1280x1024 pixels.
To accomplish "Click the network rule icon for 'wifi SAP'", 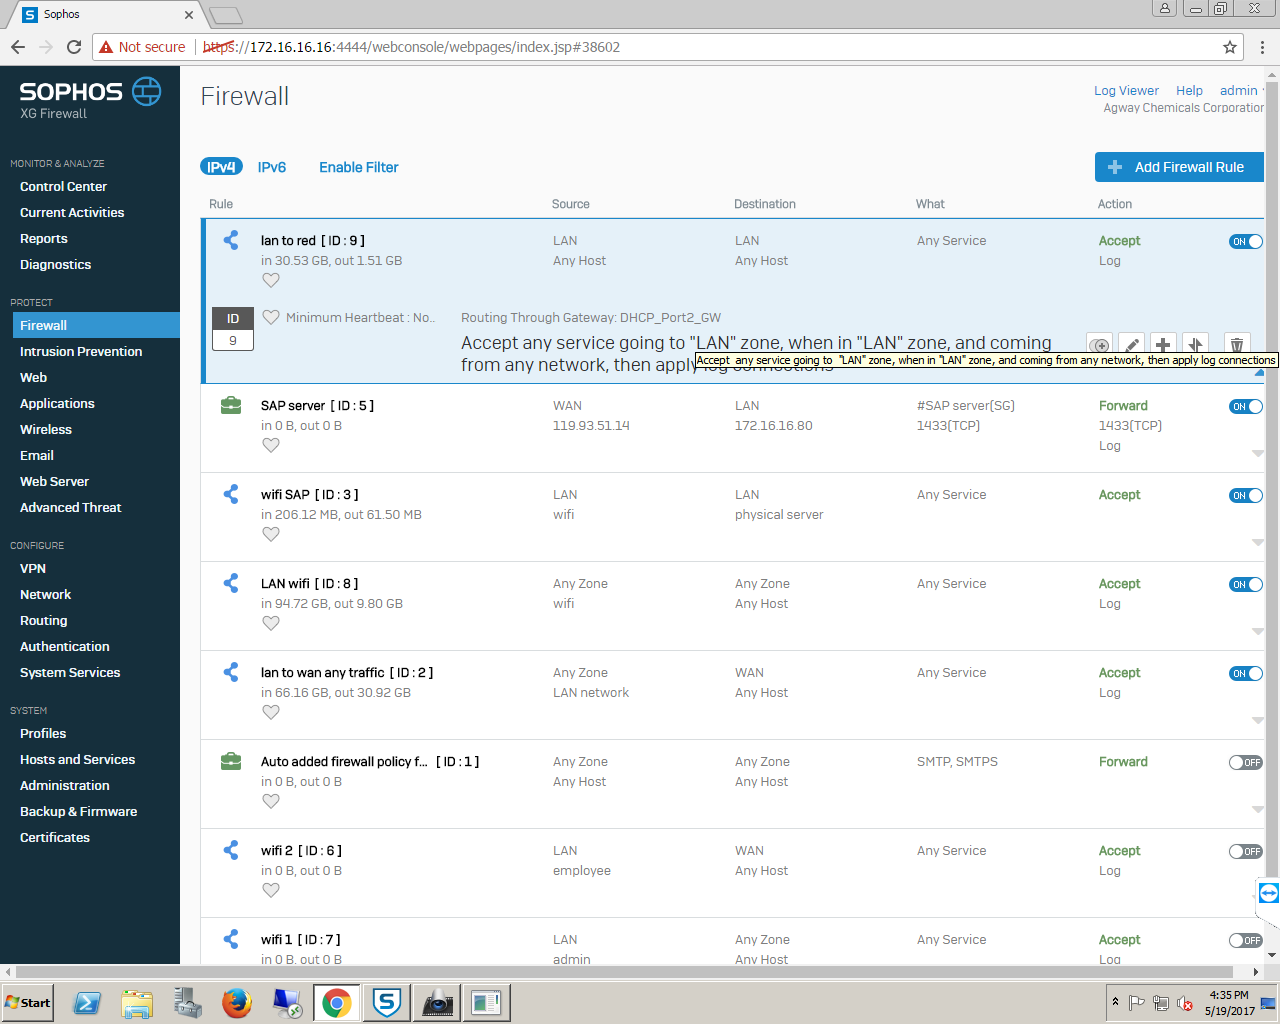I will pos(231,494).
